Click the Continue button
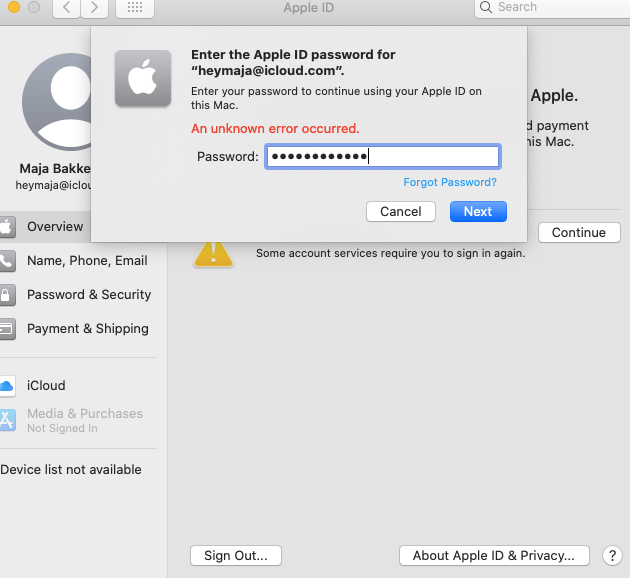This screenshot has width=630, height=578. tap(579, 233)
